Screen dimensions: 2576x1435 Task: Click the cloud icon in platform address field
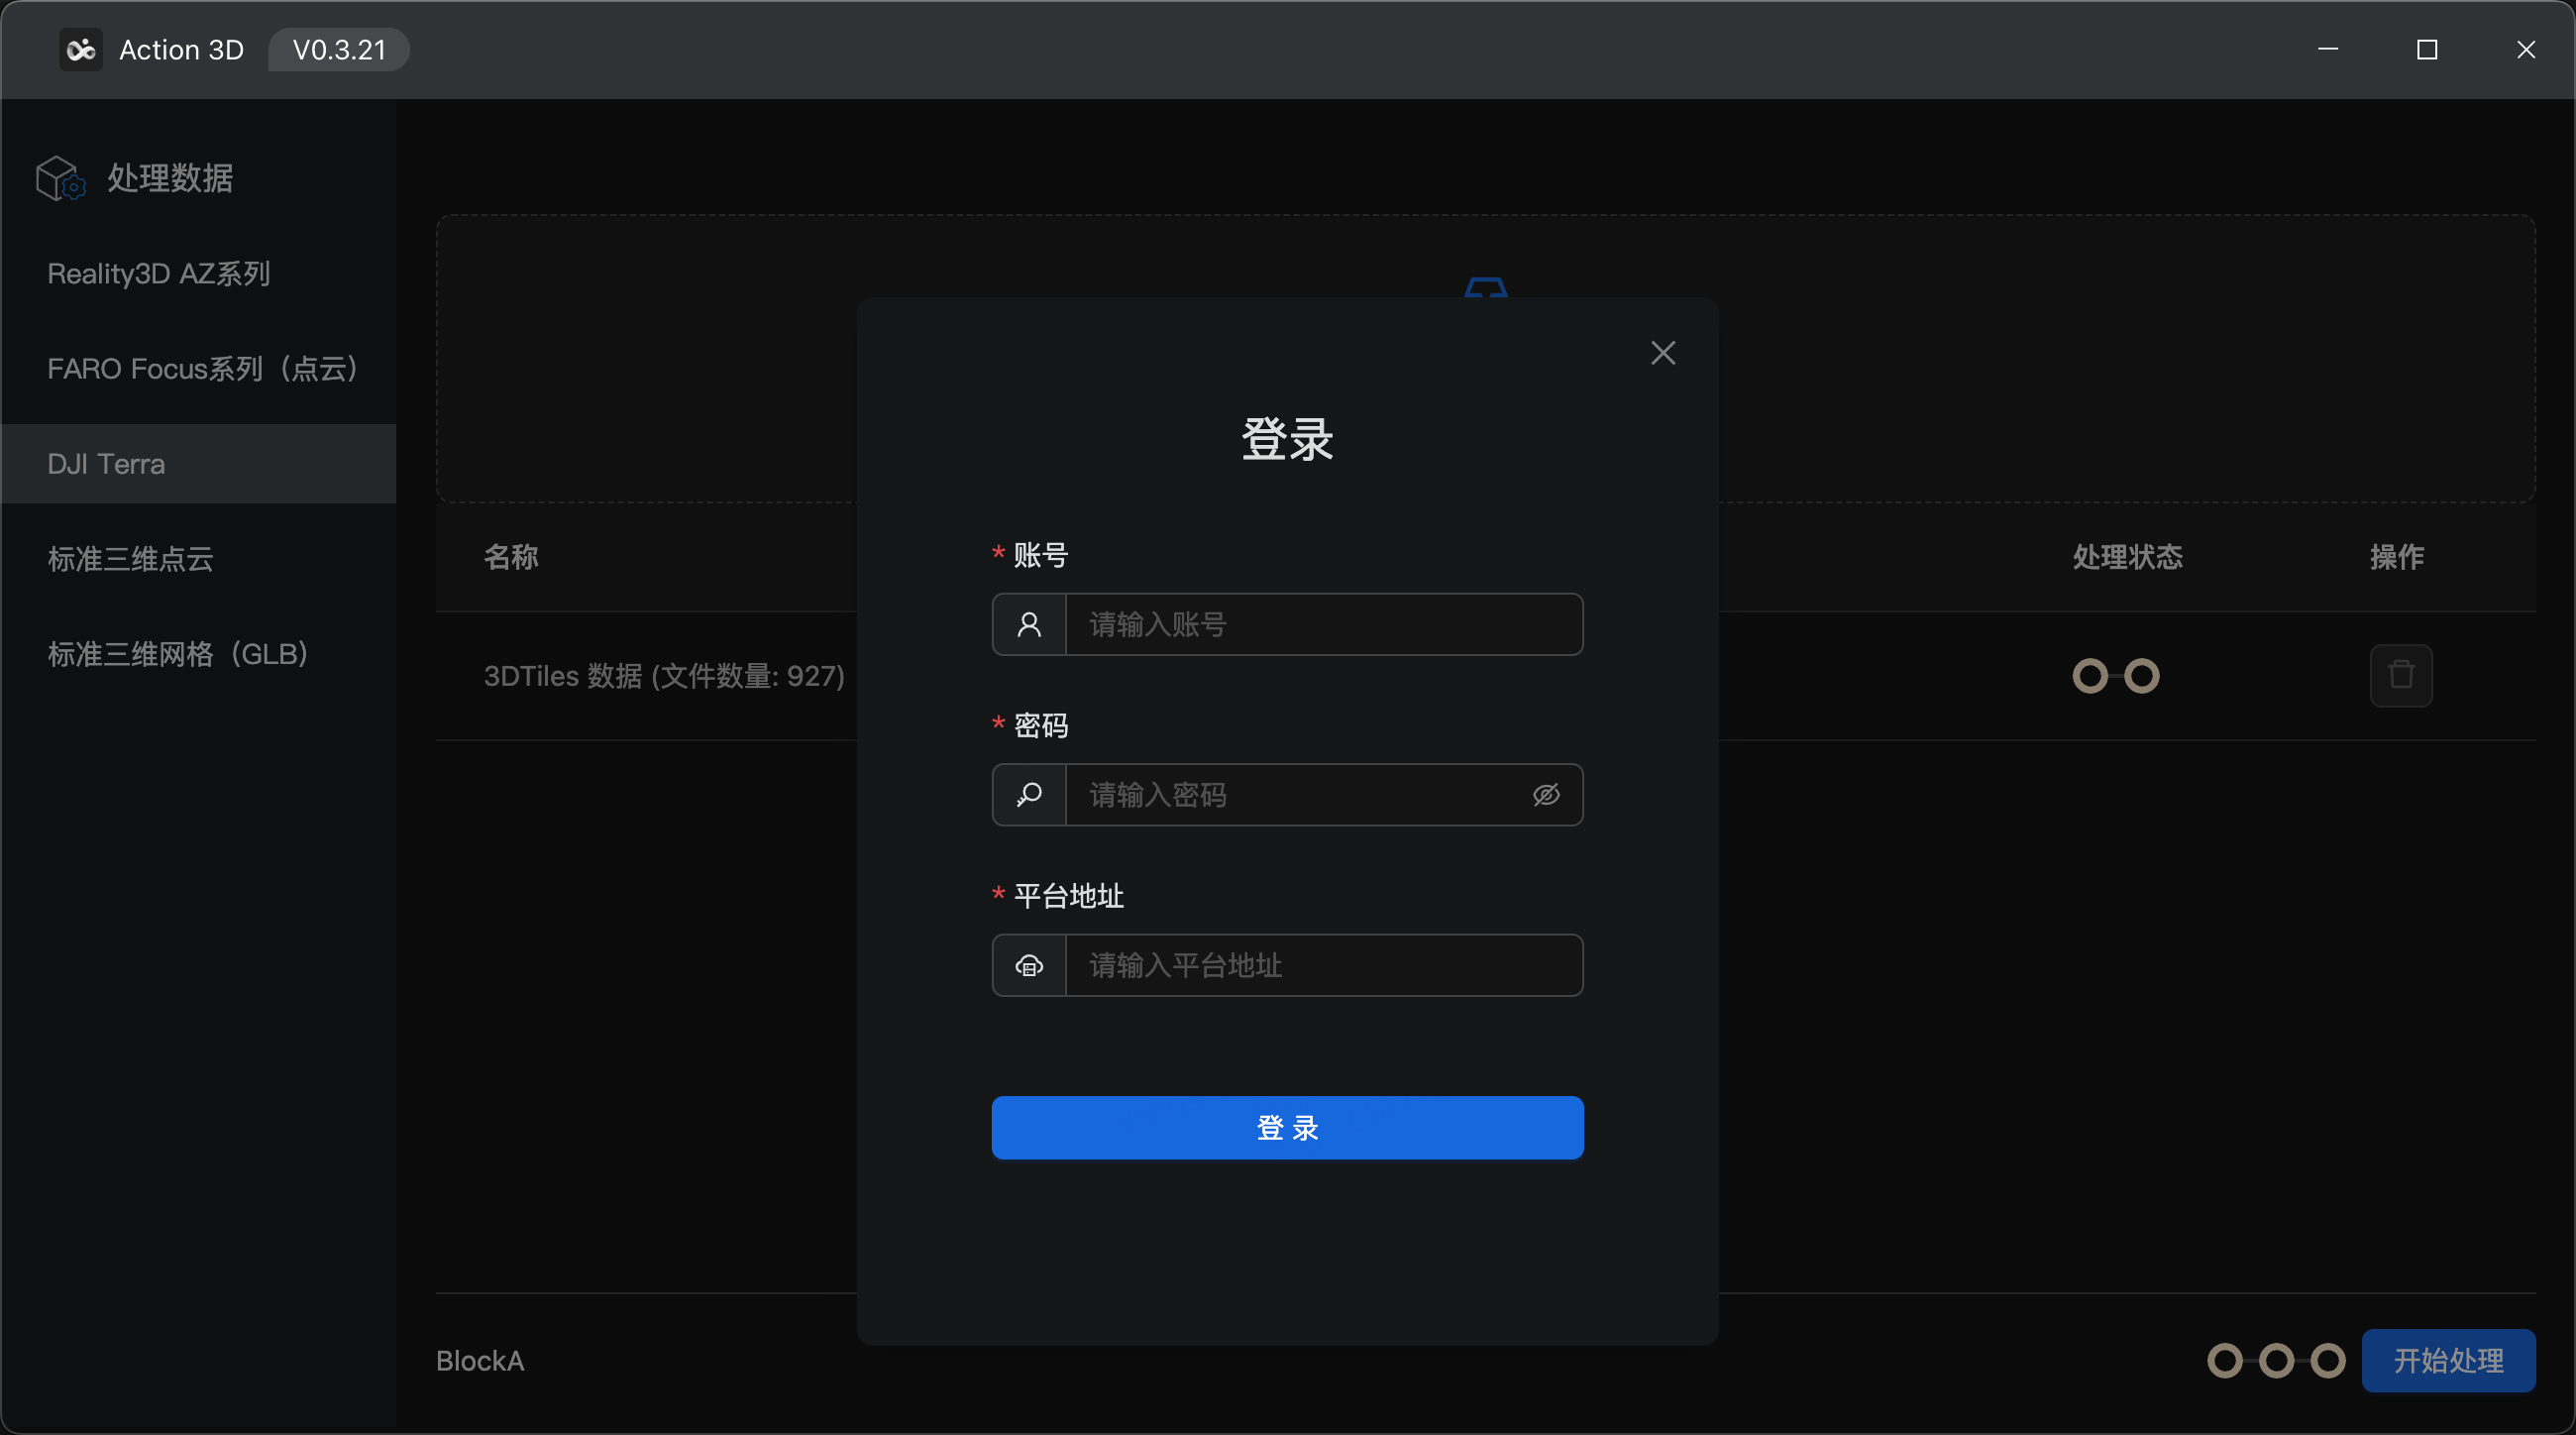pos(1029,965)
